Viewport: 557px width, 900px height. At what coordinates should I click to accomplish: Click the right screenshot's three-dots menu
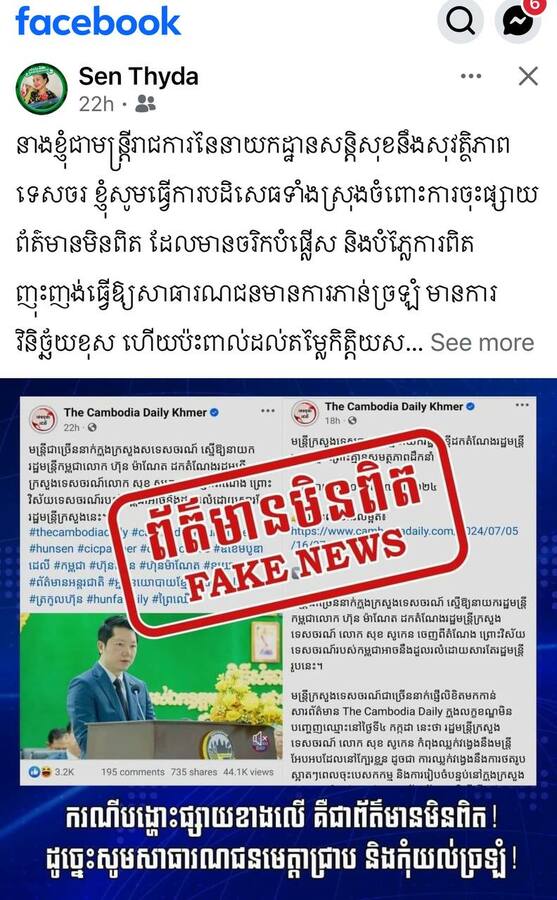[522, 405]
